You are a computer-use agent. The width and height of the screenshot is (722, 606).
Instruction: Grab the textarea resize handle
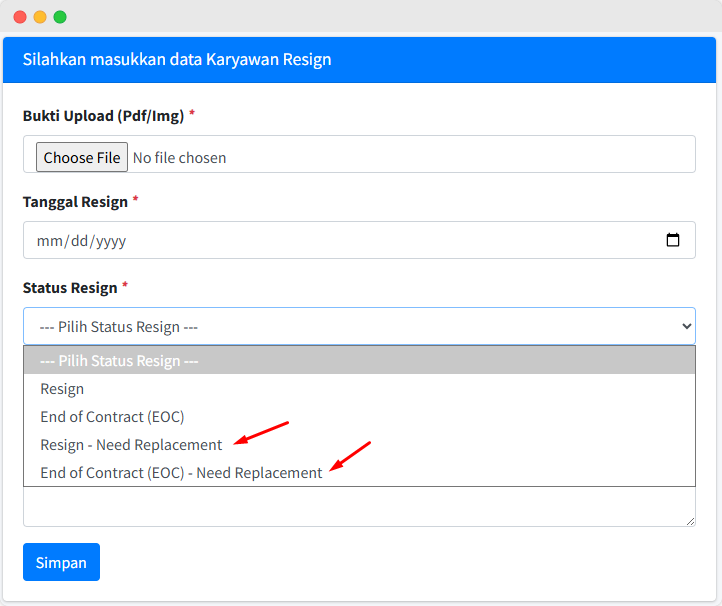tap(690, 521)
